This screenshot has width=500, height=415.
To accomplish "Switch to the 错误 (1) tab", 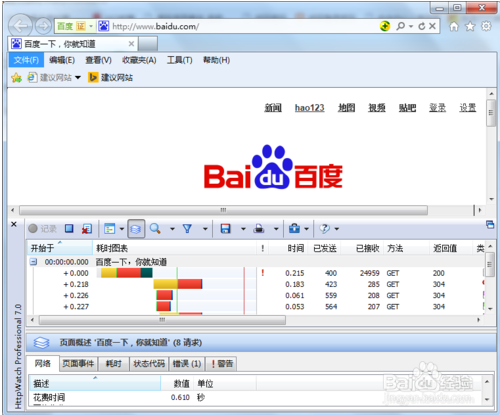I will coord(187,363).
